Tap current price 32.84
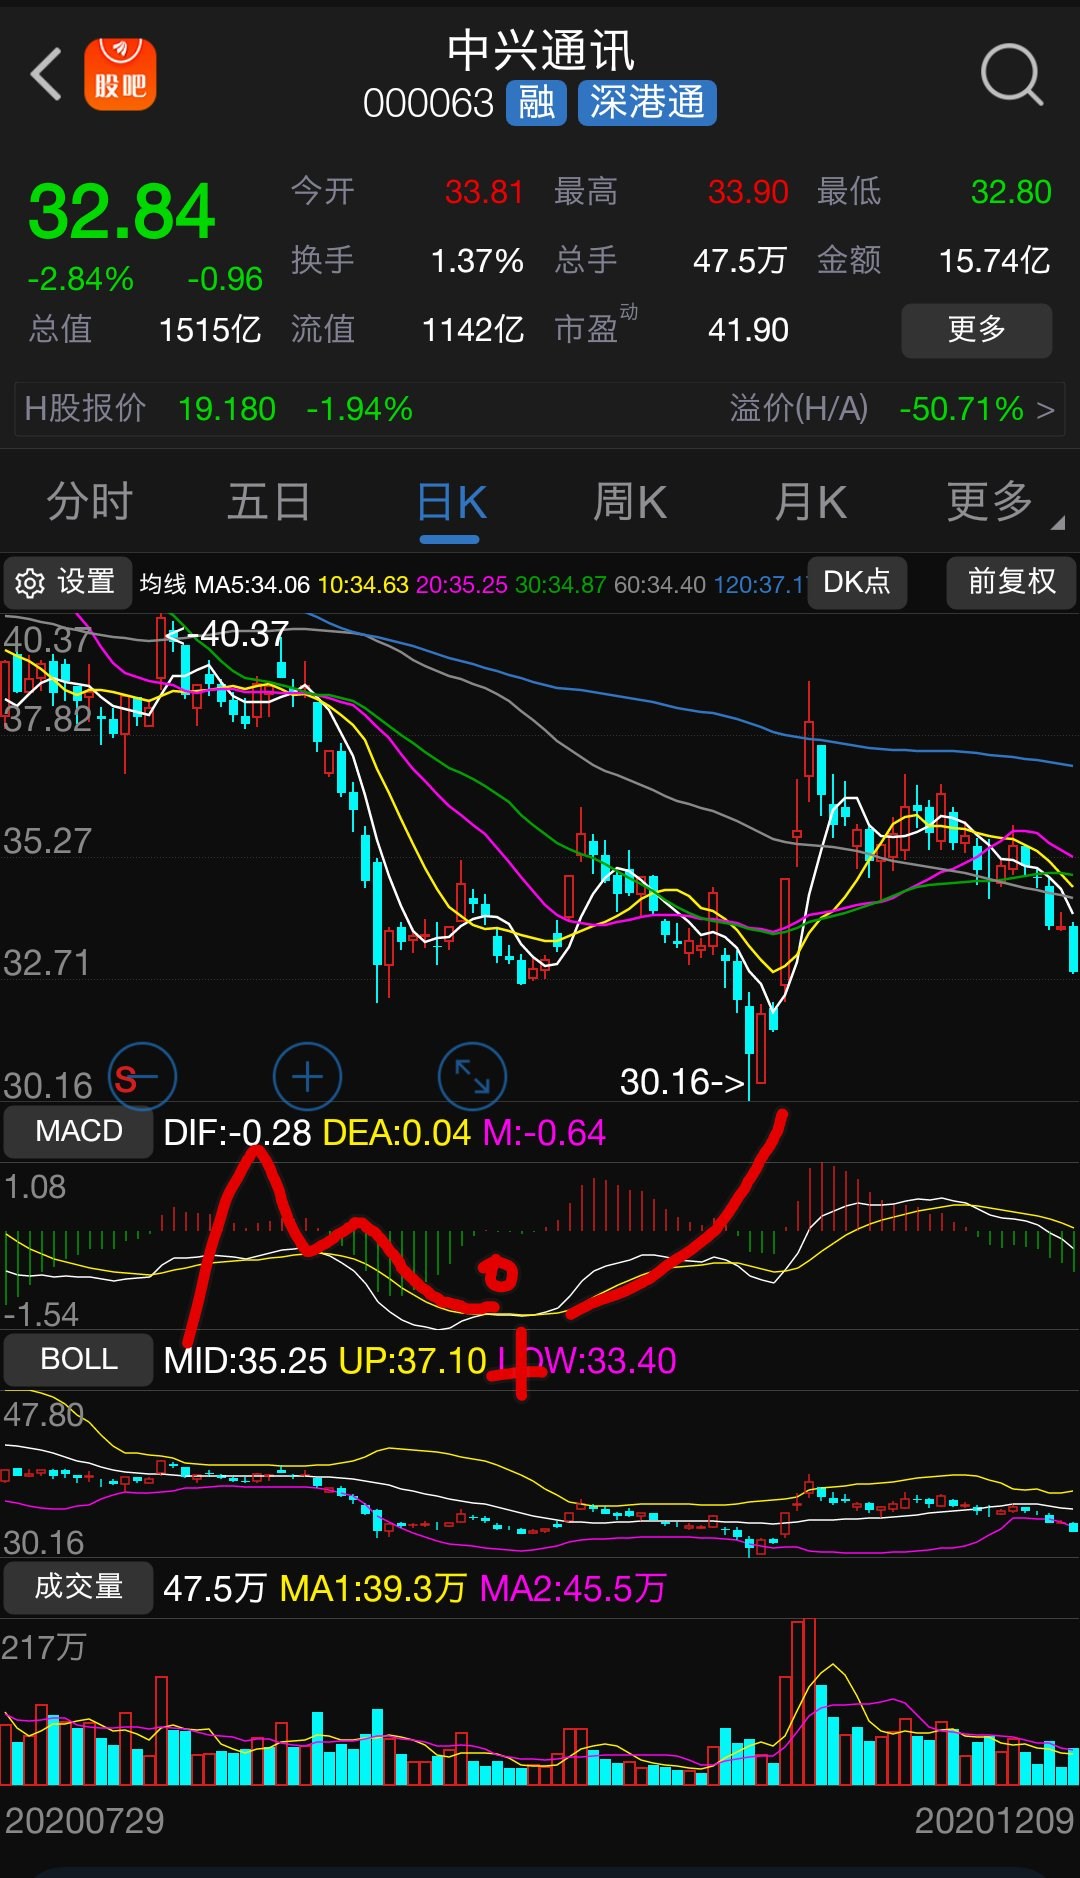Screen dimensions: 1080x1878 point(121,211)
